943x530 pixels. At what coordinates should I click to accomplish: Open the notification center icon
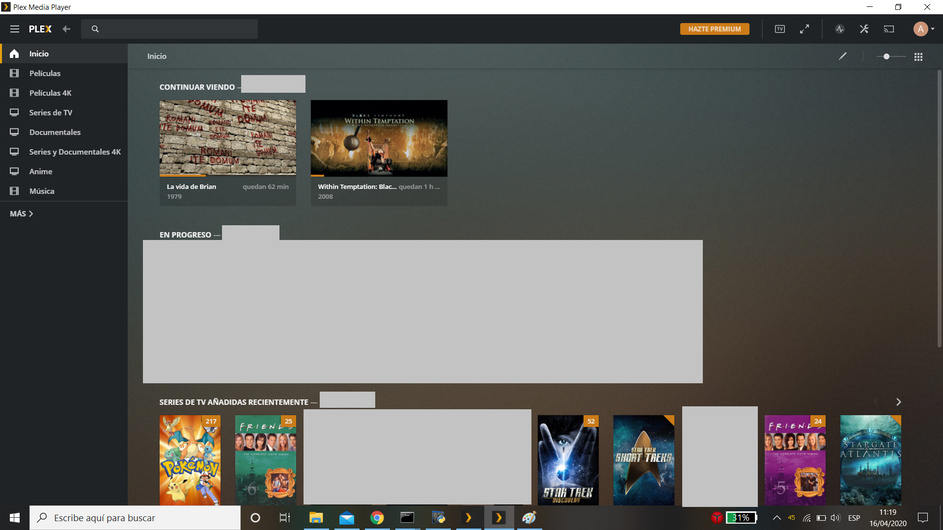point(923,517)
